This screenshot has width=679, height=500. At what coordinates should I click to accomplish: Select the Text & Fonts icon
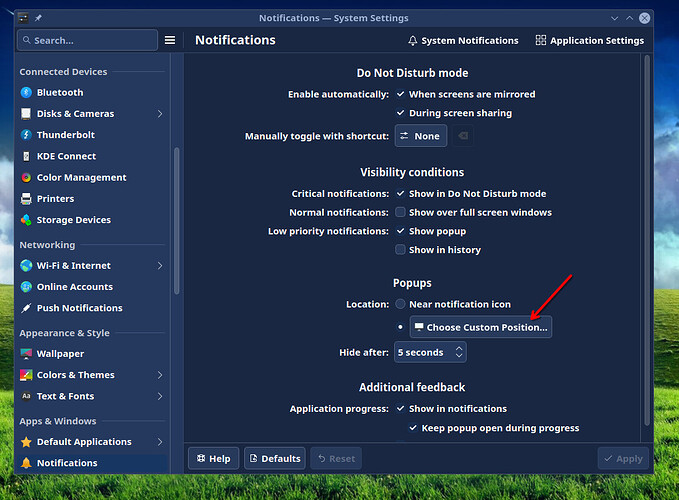26,396
